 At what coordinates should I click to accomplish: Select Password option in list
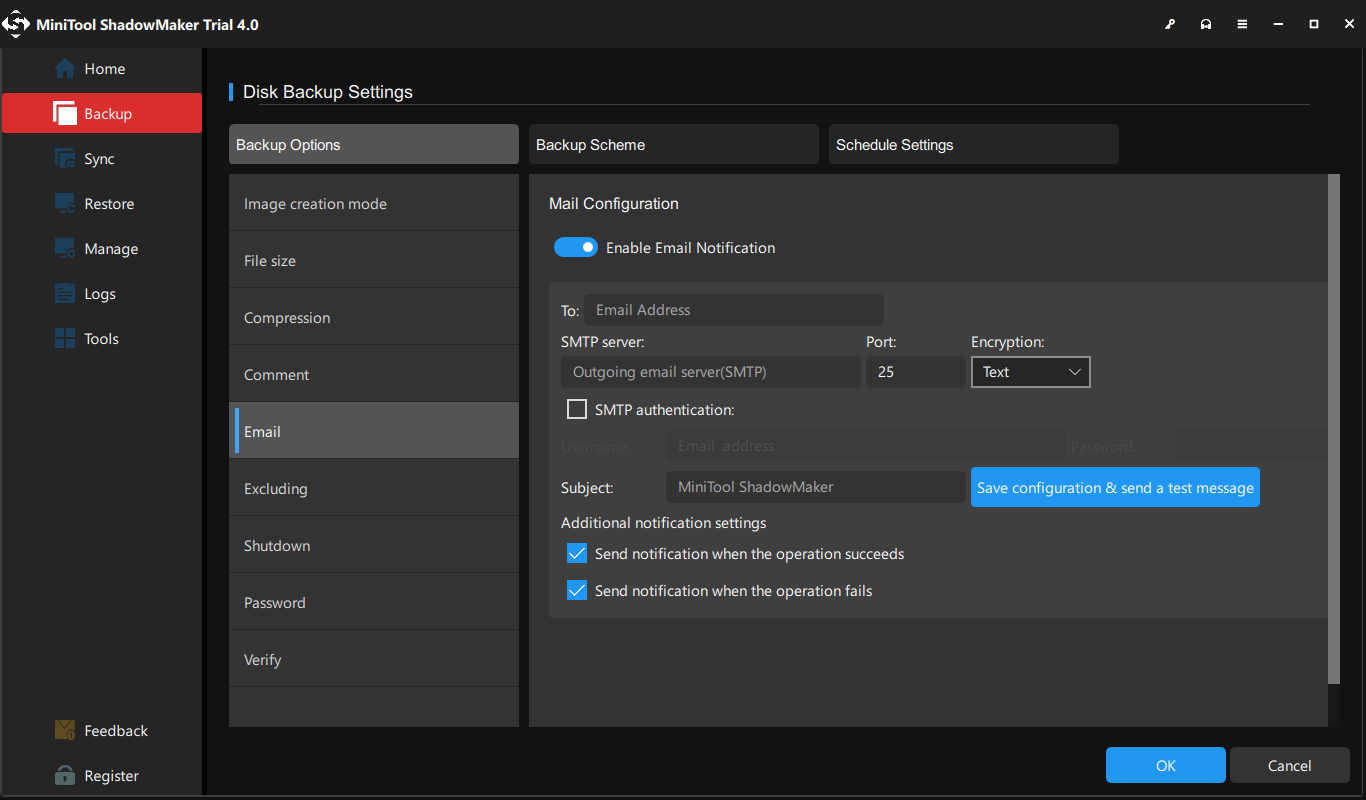pyautogui.click(x=374, y=602)
